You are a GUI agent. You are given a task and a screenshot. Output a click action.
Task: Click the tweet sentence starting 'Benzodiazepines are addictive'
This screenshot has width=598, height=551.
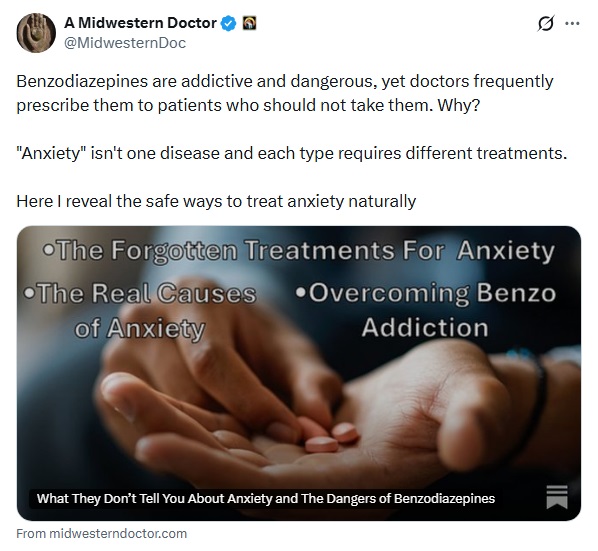(x=285, y=93)
